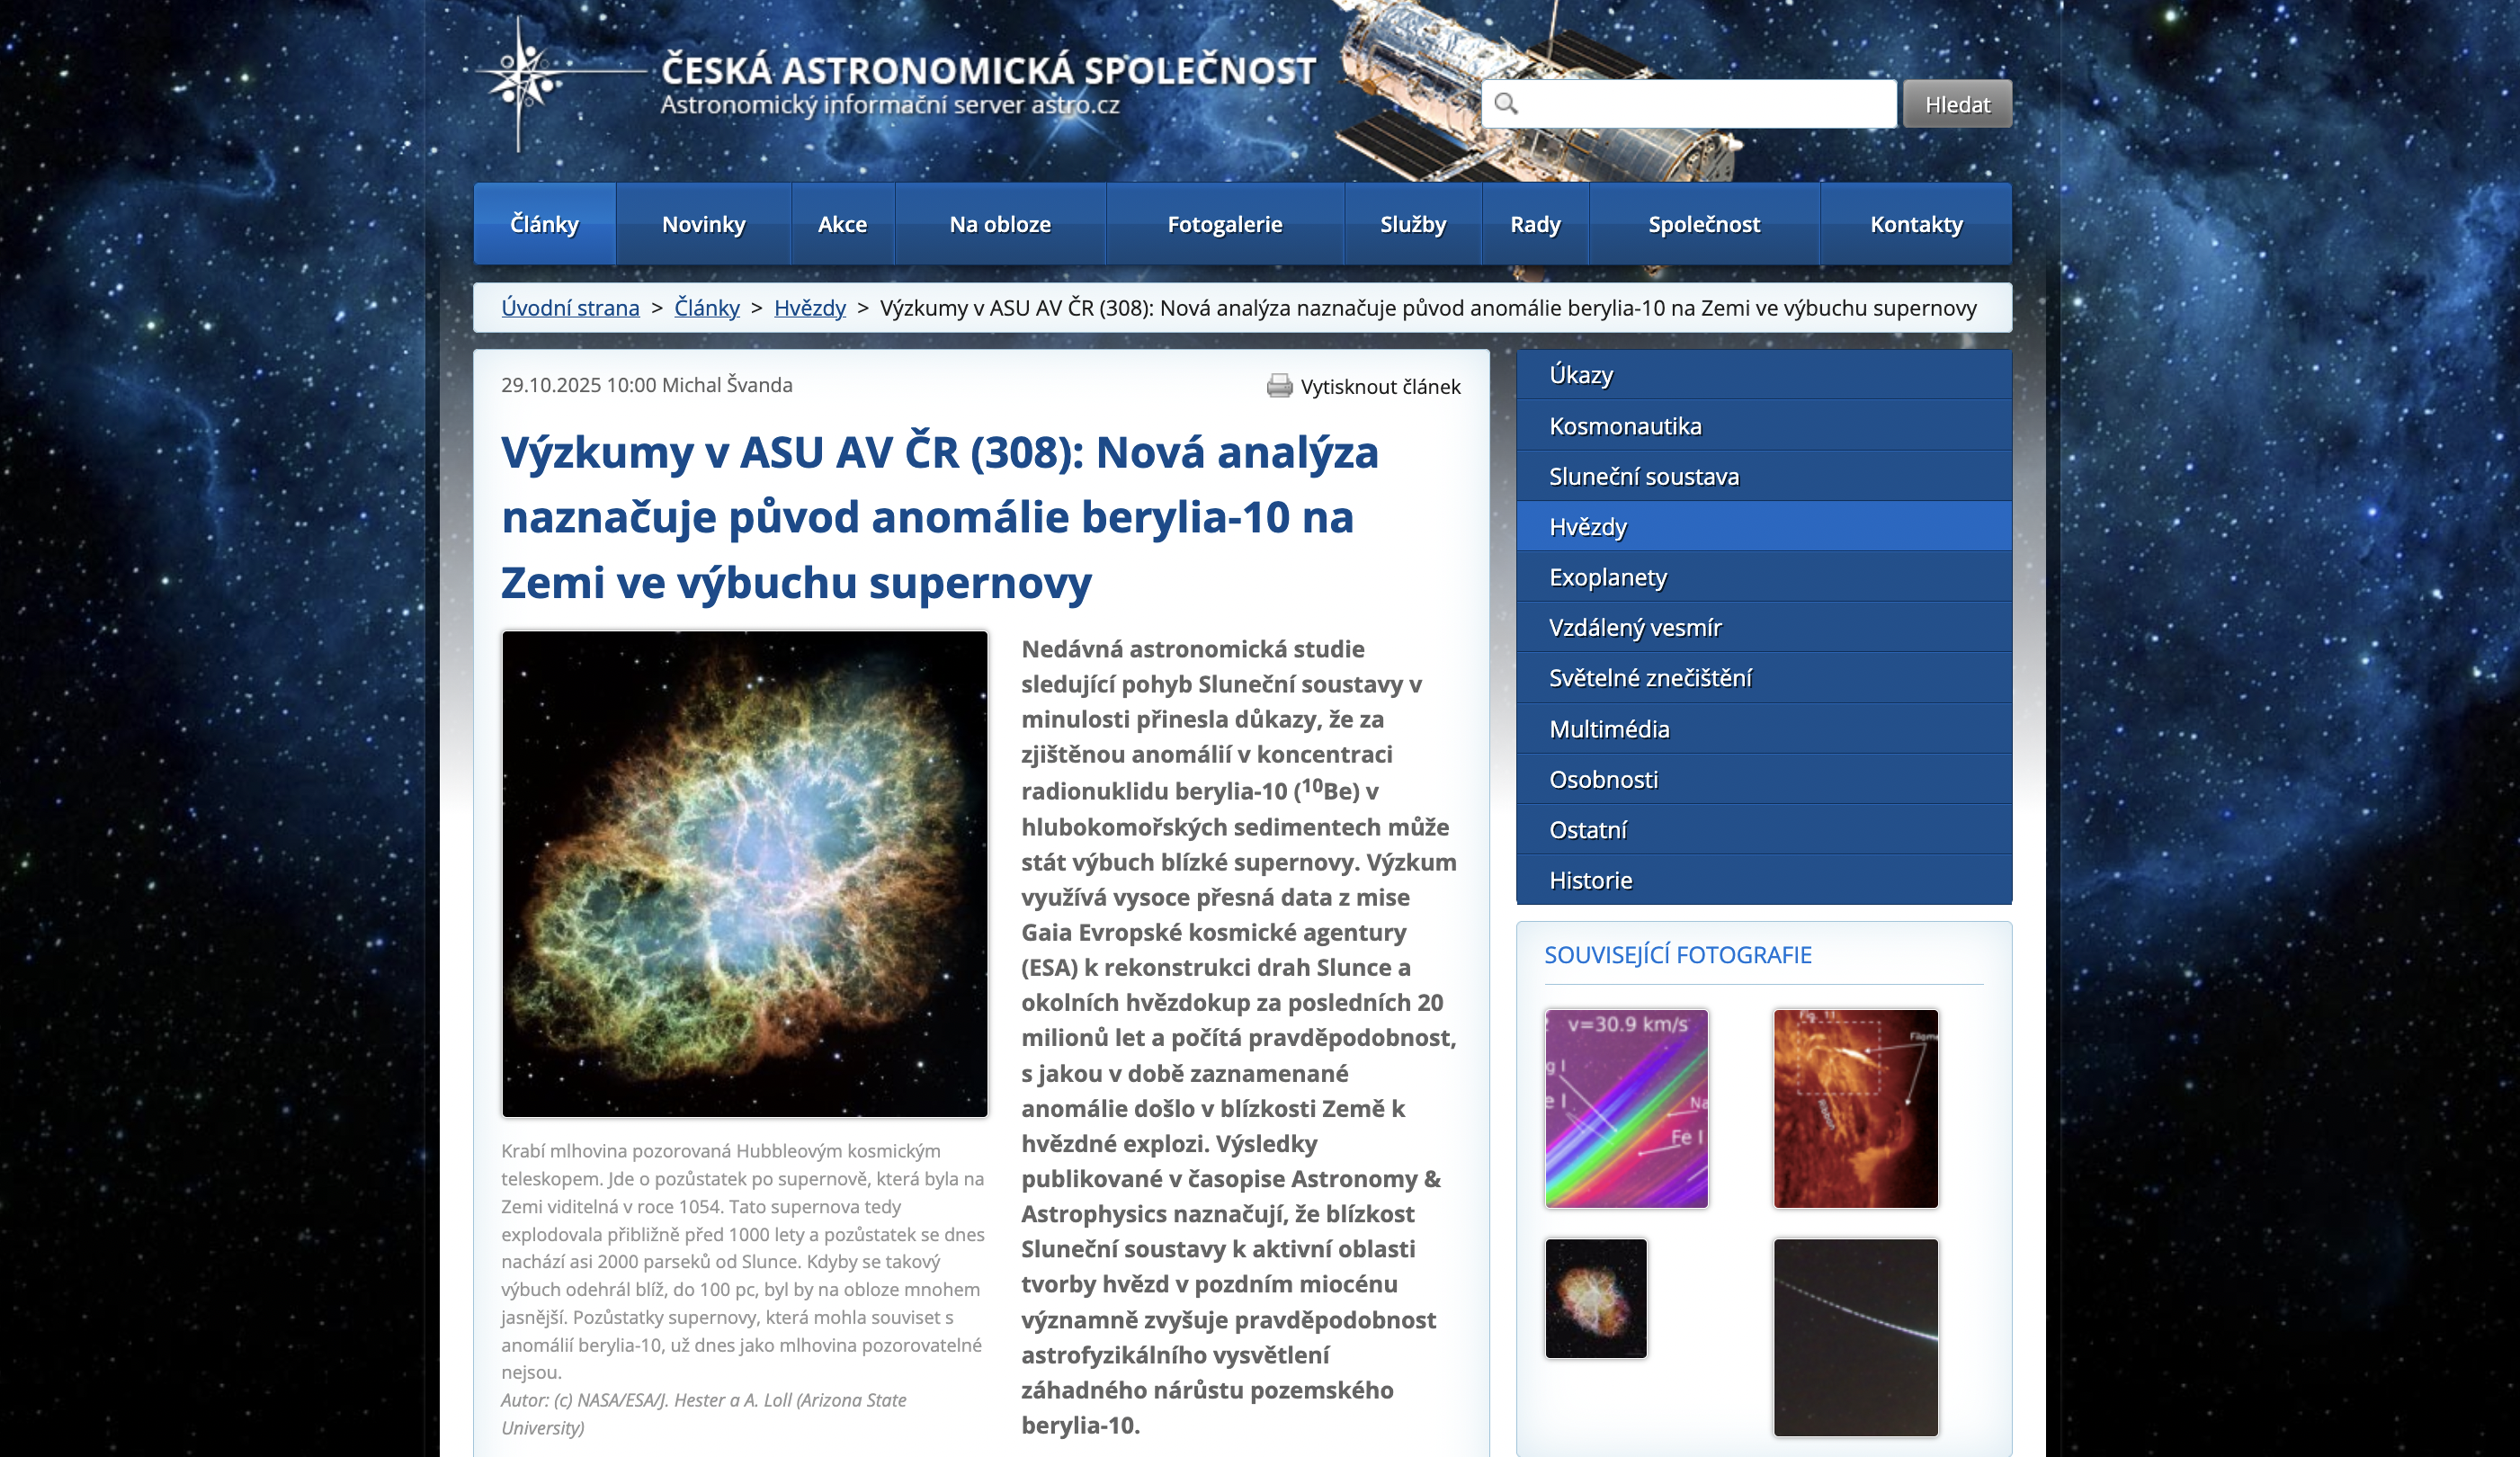2520x1457 pixels.
Task: Open the Novinky menu item
Action: (703, 225)
